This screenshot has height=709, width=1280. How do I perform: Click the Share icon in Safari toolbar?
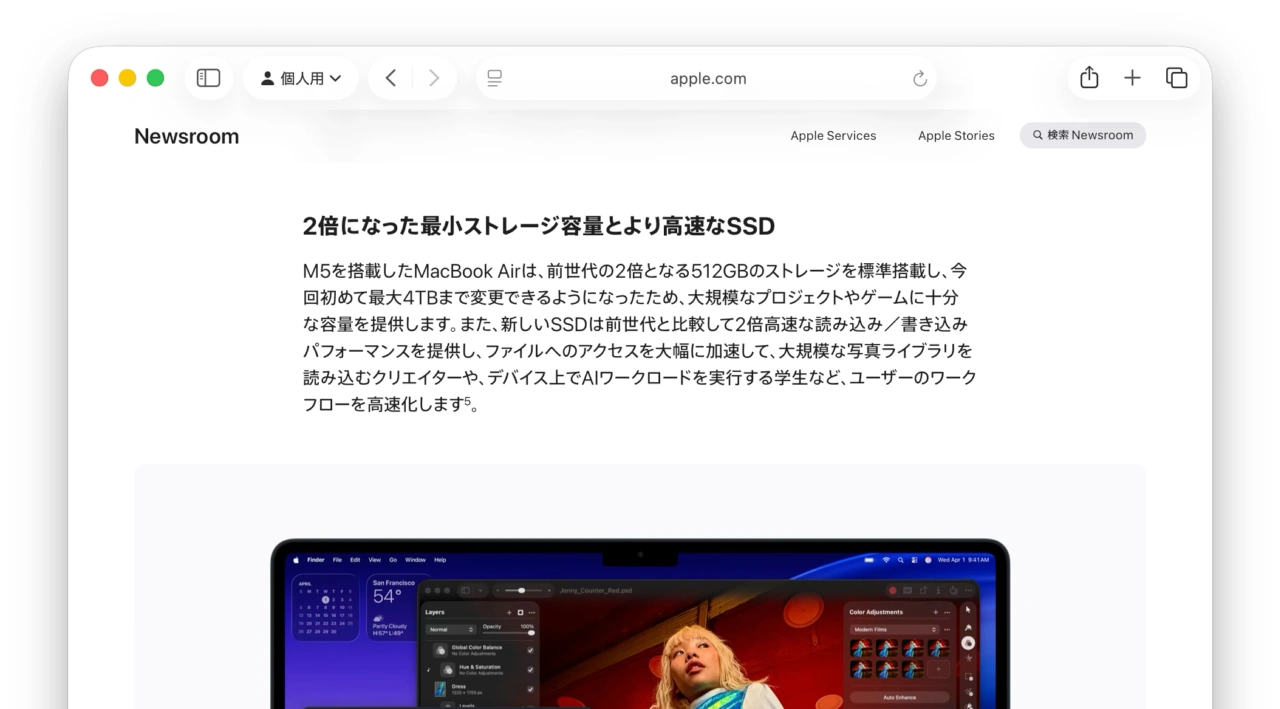pyautogui.click(x=1089, y=77)
